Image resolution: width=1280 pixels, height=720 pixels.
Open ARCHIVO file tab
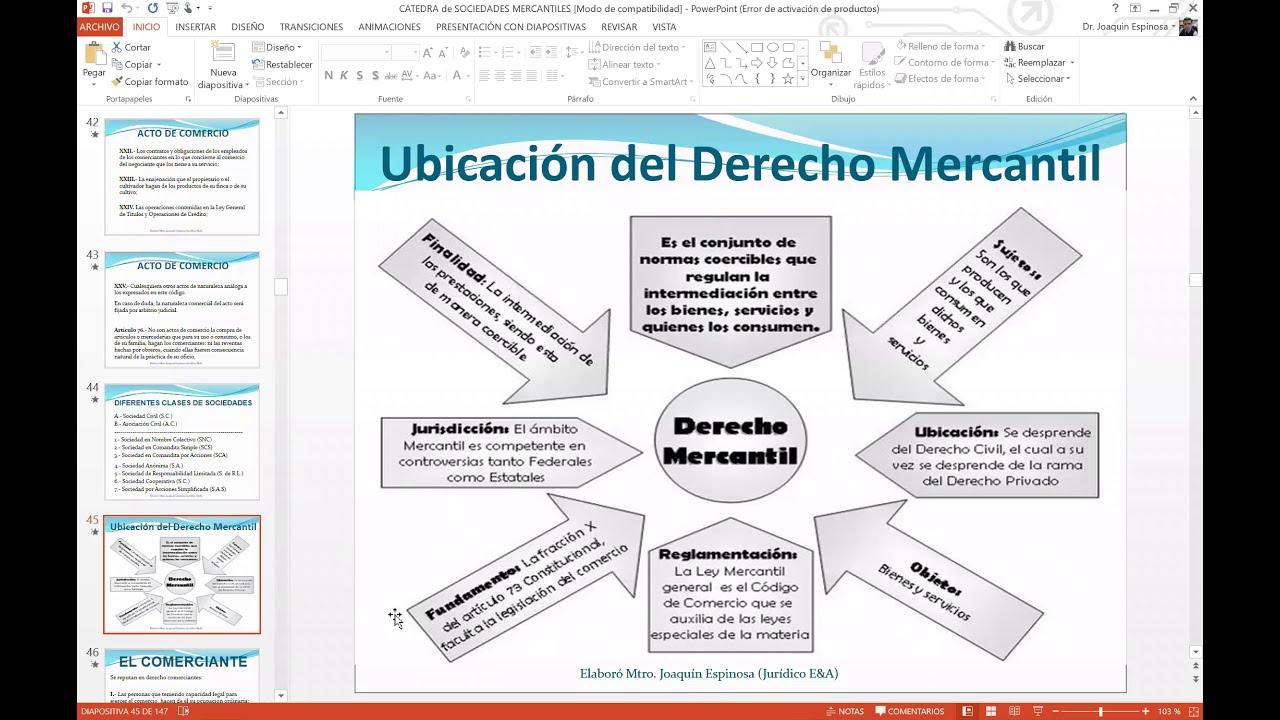pyautogui.click(x=99, y=27)
